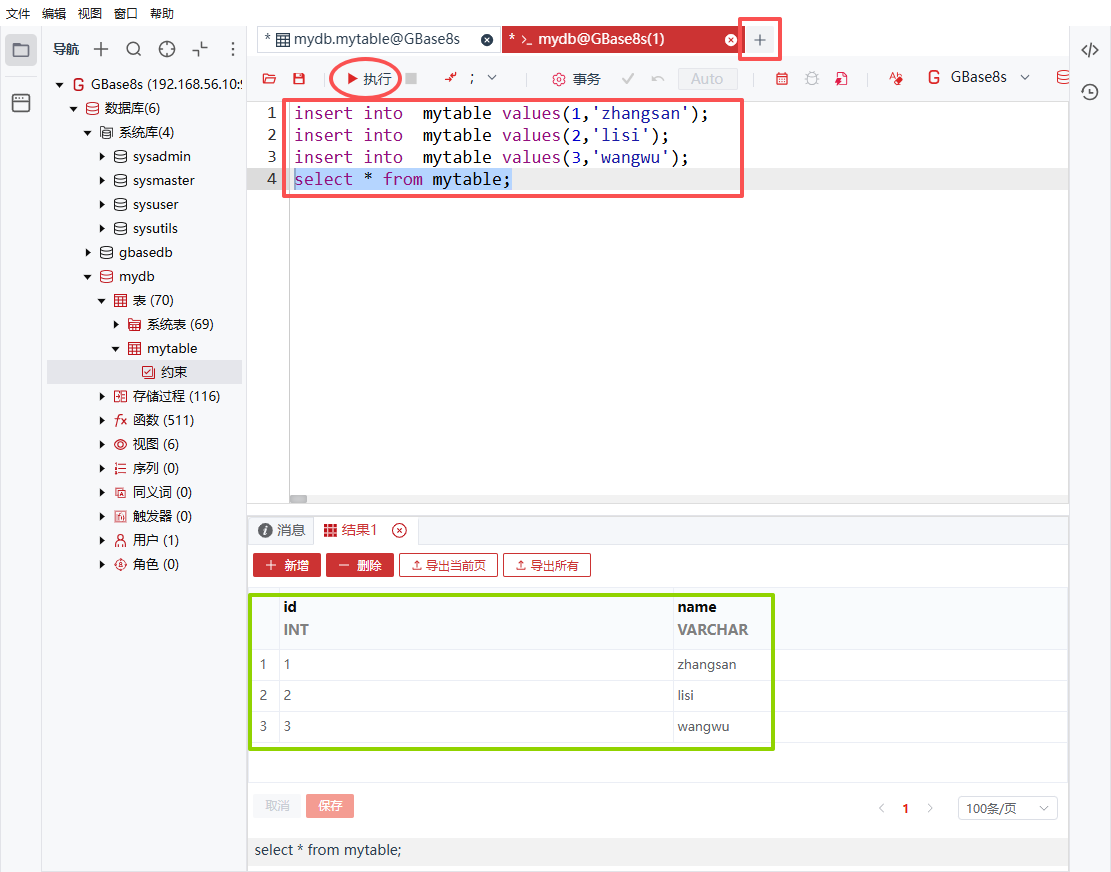The image size is (1111, 872).
Task: Click the format/clear text eraser icon
Action: (896, 79)
